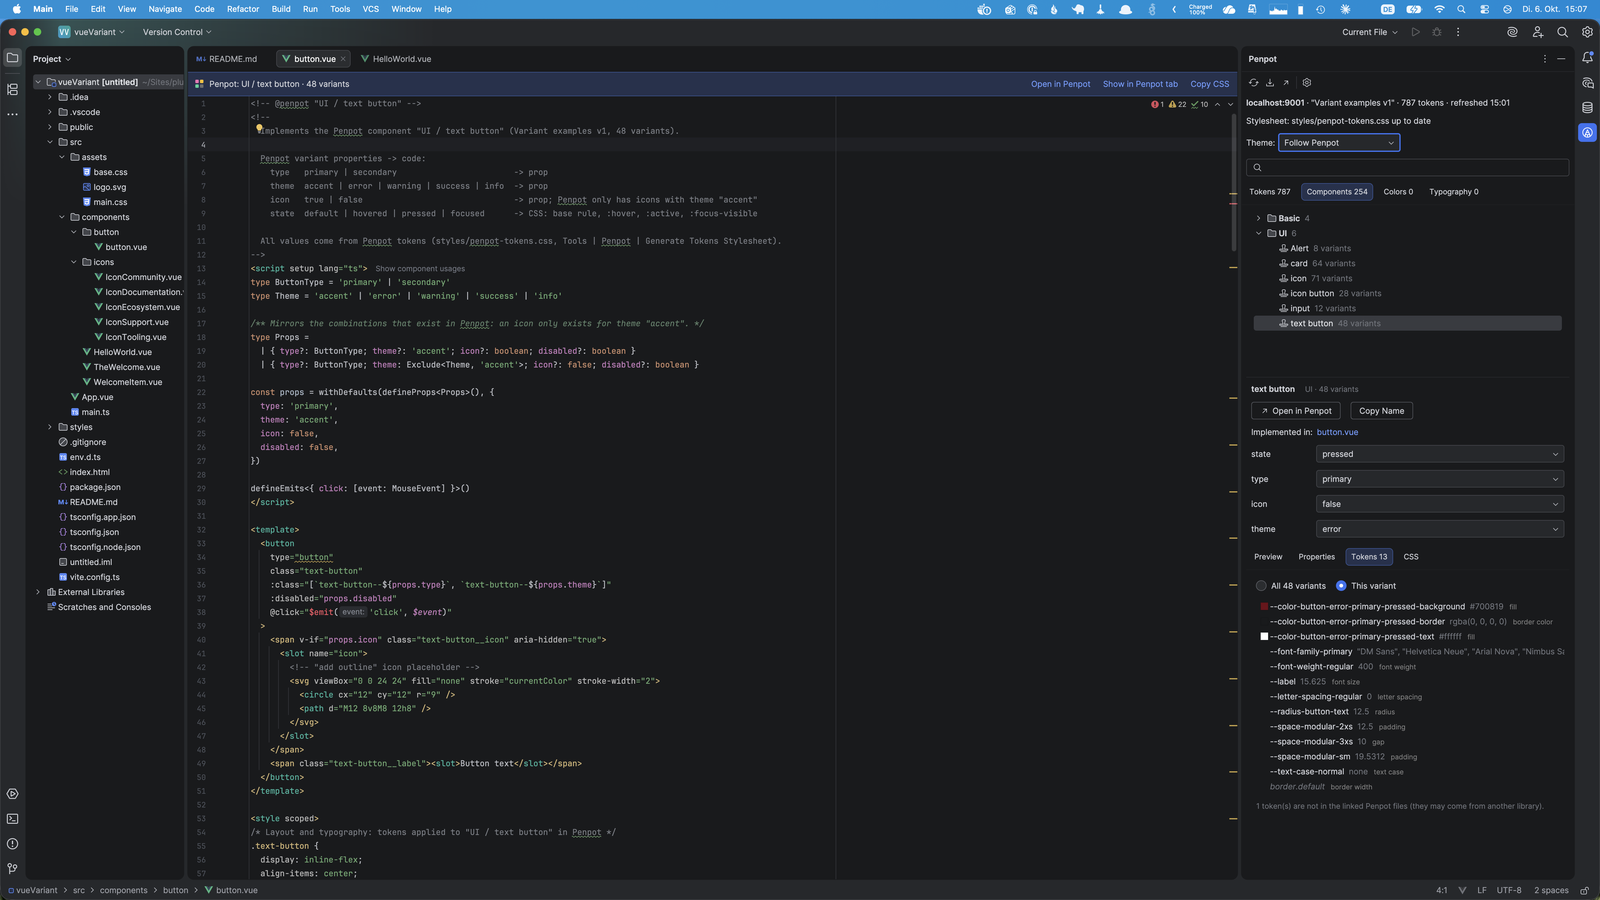The width and height of the screenshot is (1600, 900).
Task: Open the Terminal tool window icon
Action: pos(12,819)
